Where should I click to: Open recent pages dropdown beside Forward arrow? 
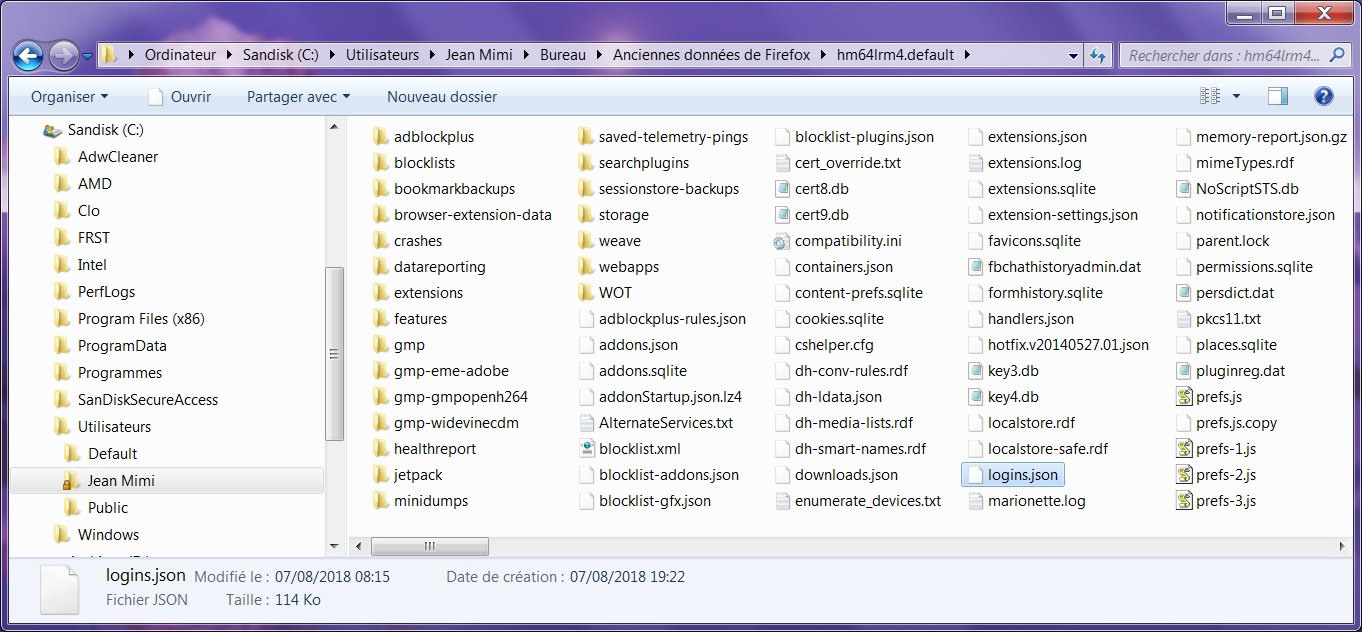pos(88,56)
